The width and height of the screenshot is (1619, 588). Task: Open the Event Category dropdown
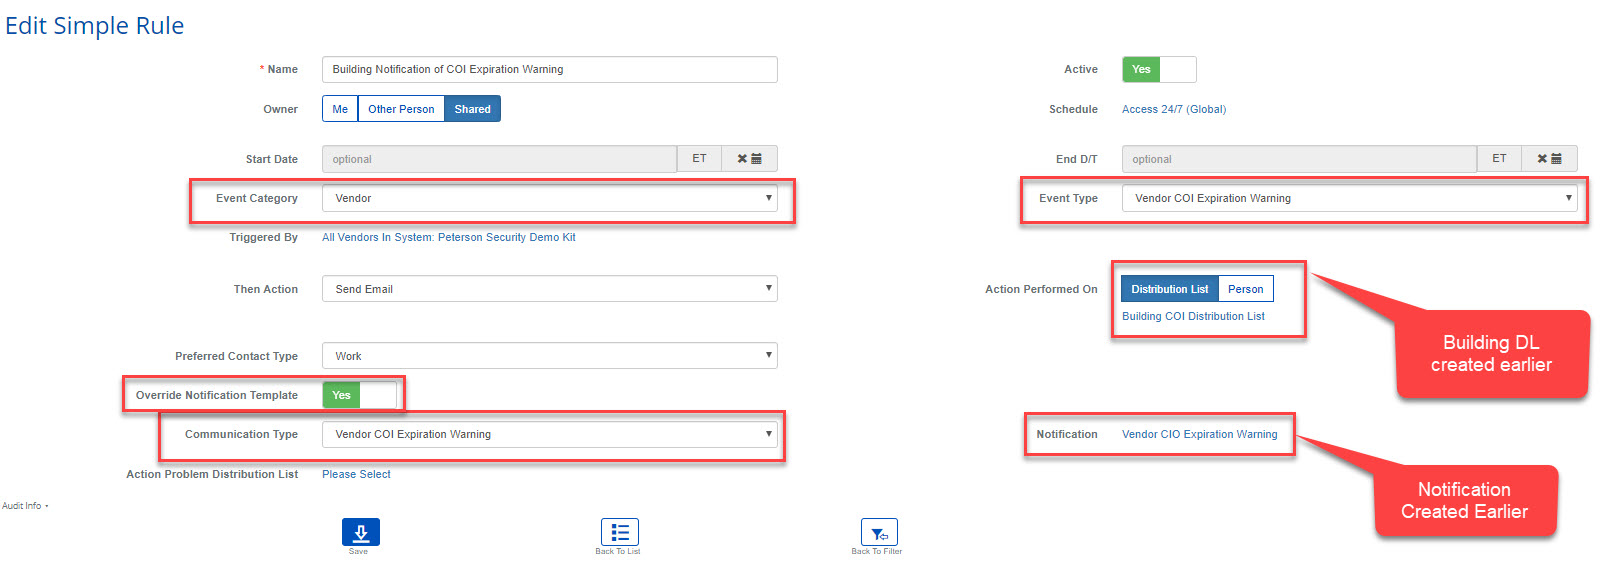point(549,198)
